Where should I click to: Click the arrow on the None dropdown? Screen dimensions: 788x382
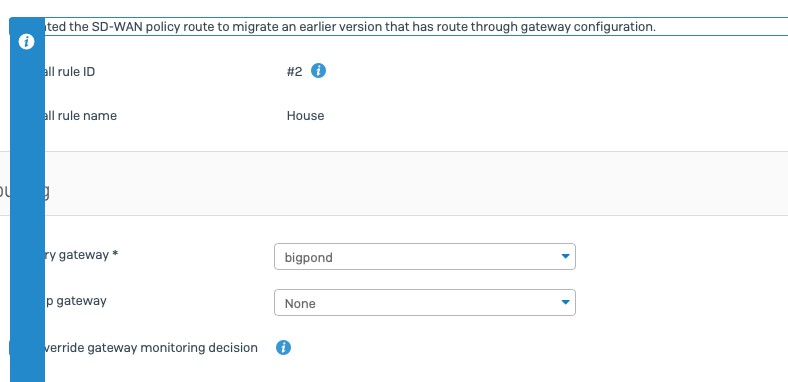pyautogui.click(x=565, y=302)
